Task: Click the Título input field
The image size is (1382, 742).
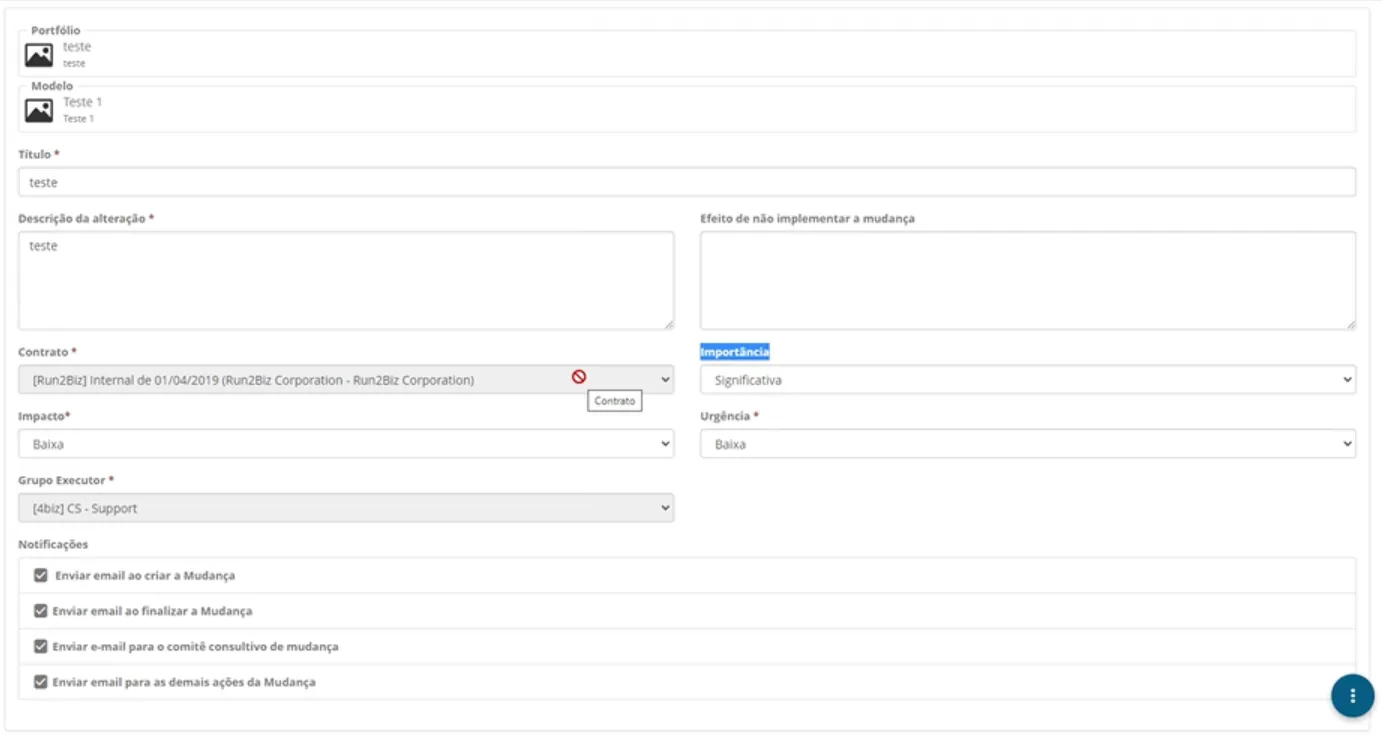Action: coord(687,182)
